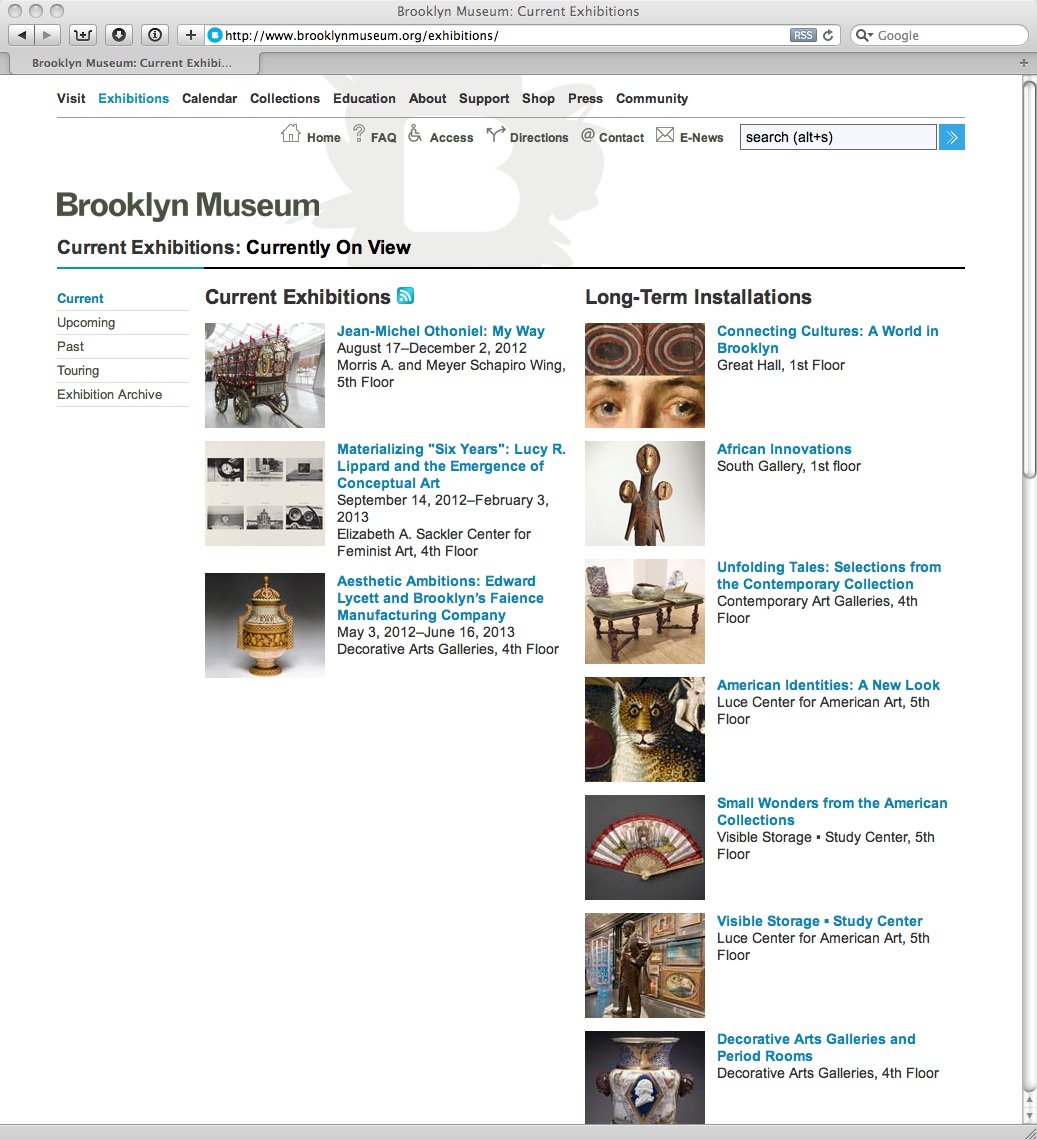Viewport: 1037px width, 1140px height.
Task: Open Connecting Cultures installation link
Action: point(828,340)
